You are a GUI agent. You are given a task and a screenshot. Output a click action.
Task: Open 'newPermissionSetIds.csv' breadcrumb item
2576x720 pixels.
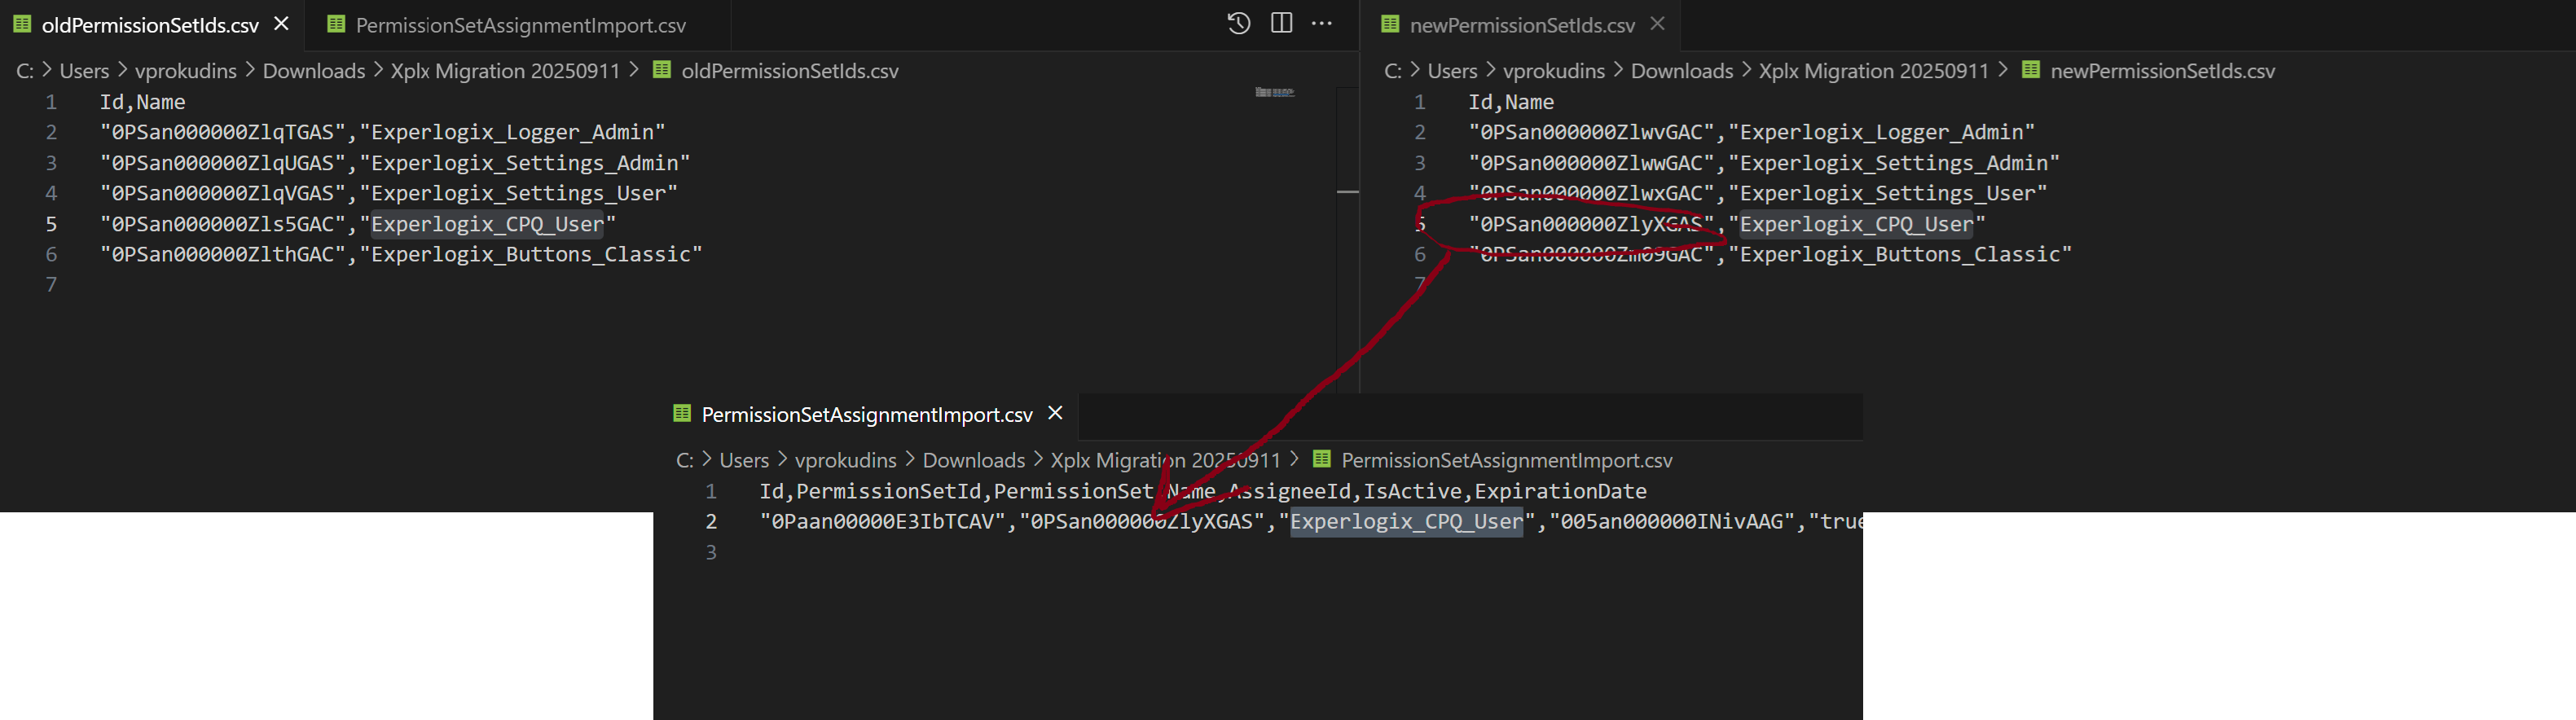(x=2162, y=71)
